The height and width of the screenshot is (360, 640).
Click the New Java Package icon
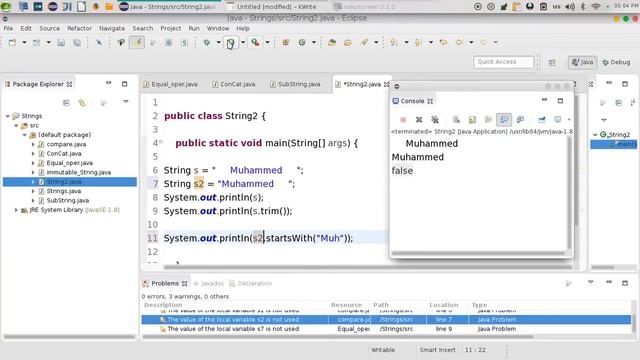(286, 42)
